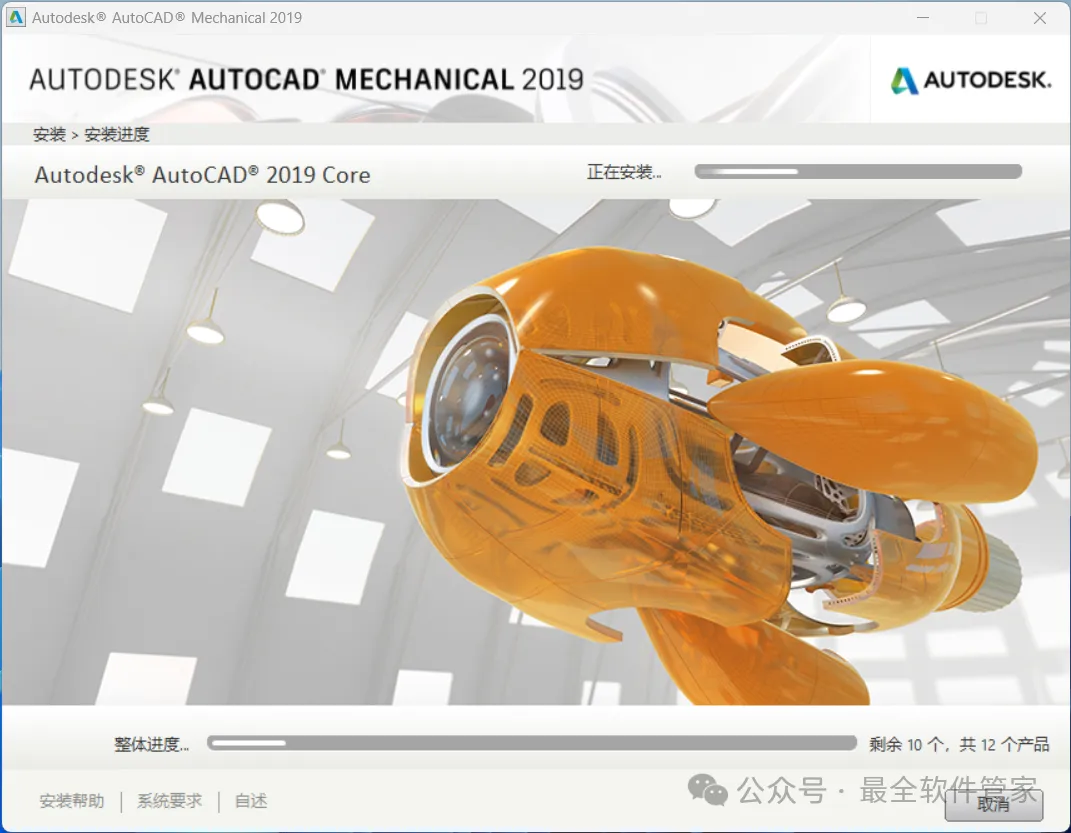Click the 整体进度 label
The height and width of the screenshot is (833, 1071).
coord(151,744)
